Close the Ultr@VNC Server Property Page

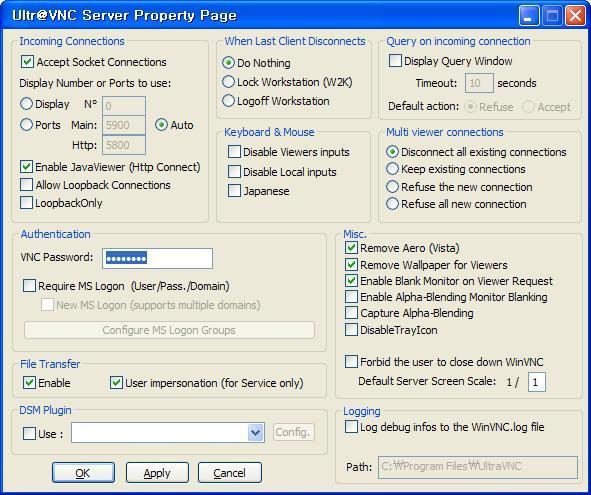pos(575,16)
